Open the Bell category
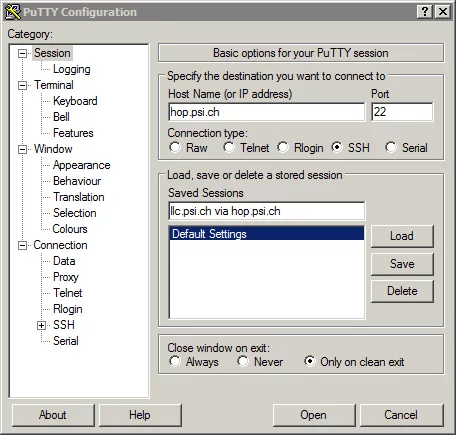 point(61,117)
